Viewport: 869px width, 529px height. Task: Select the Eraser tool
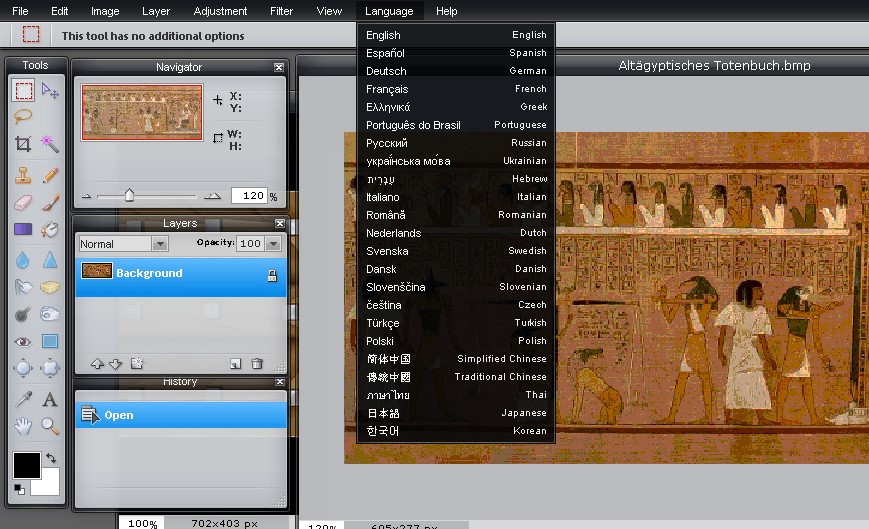pos(23,202)
